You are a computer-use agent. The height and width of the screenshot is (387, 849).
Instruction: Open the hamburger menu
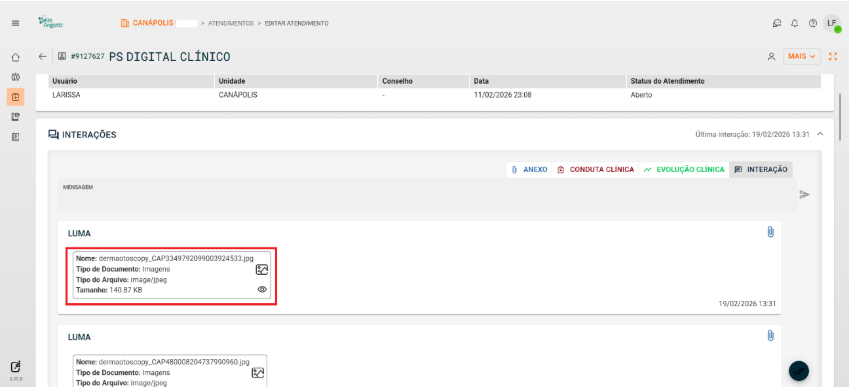(15, 23)
